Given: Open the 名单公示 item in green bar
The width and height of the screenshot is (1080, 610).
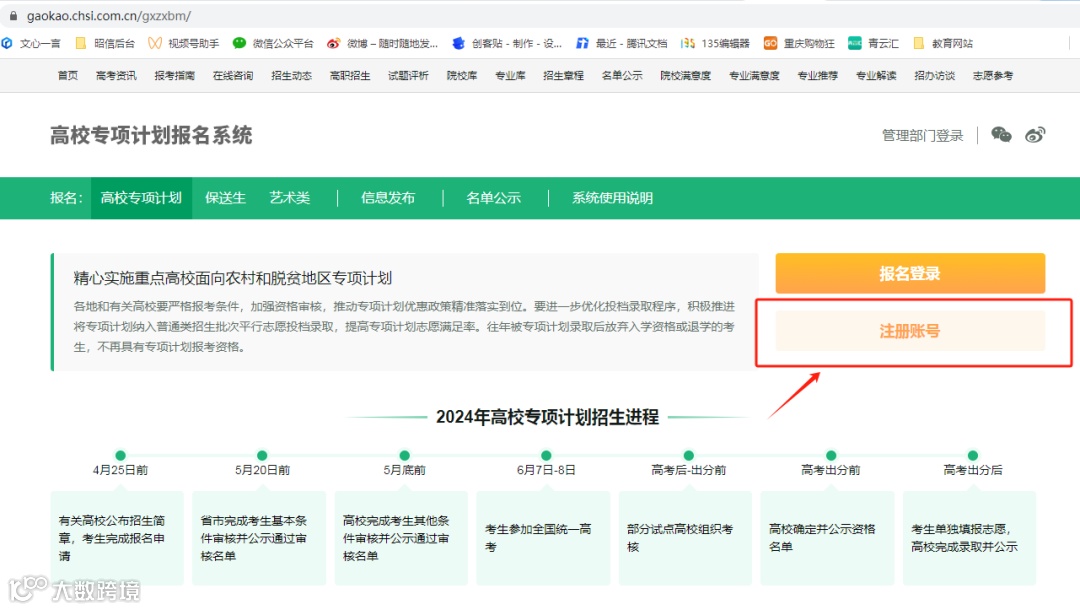Looking at the screenshot, I should pyautogui.click(x=493, y=198).
